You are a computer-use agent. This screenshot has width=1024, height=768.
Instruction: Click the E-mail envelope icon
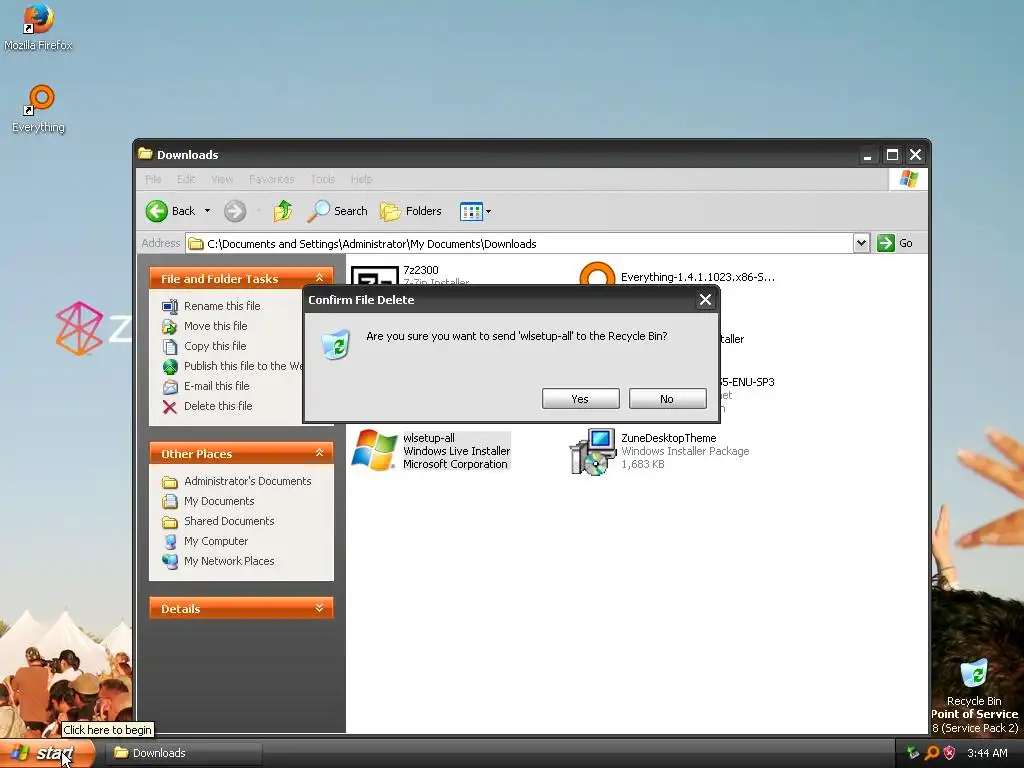(x=170, y=387)
